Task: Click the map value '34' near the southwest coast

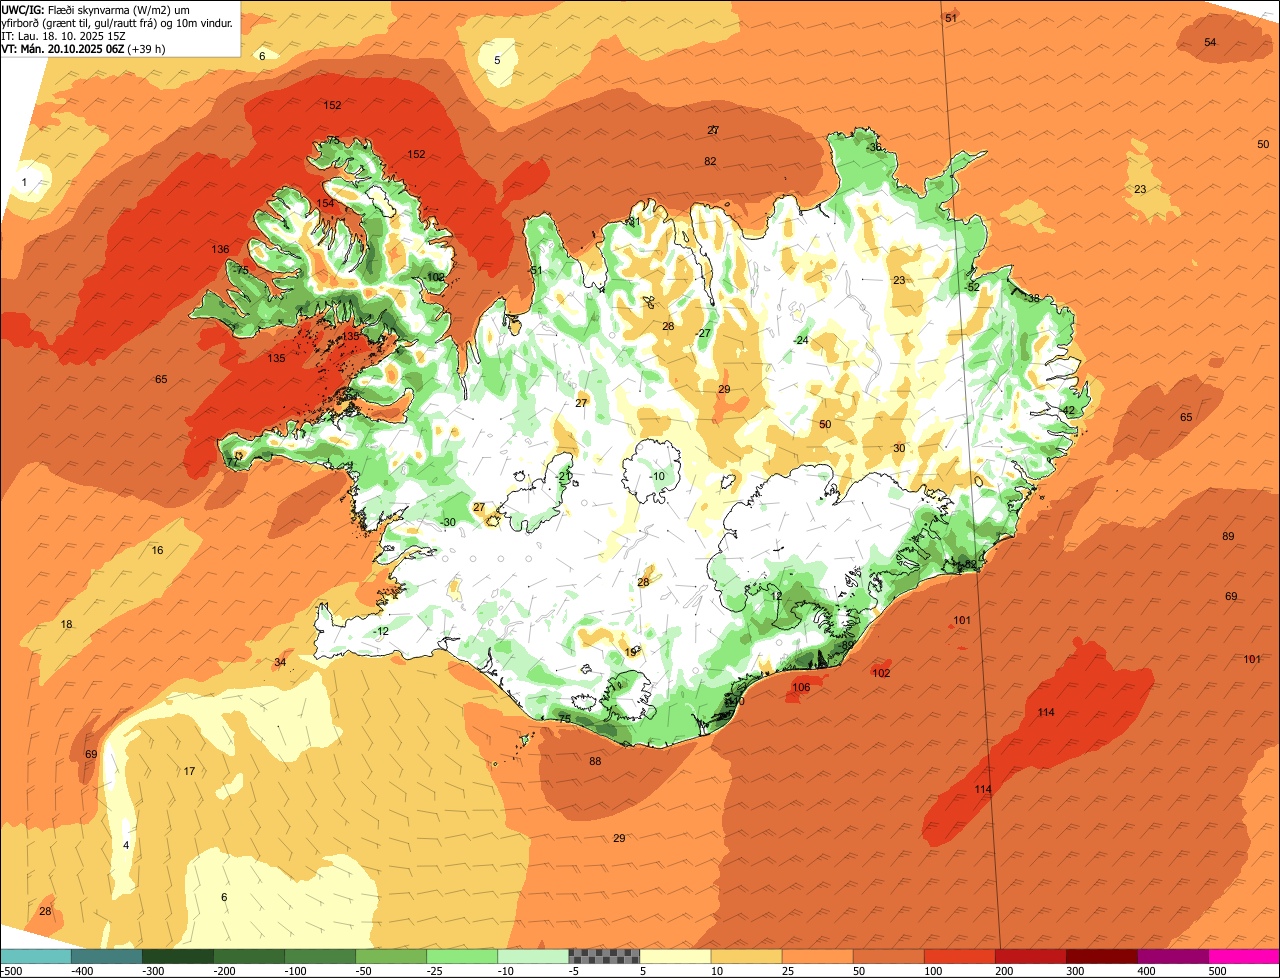Action: (280, 662)
